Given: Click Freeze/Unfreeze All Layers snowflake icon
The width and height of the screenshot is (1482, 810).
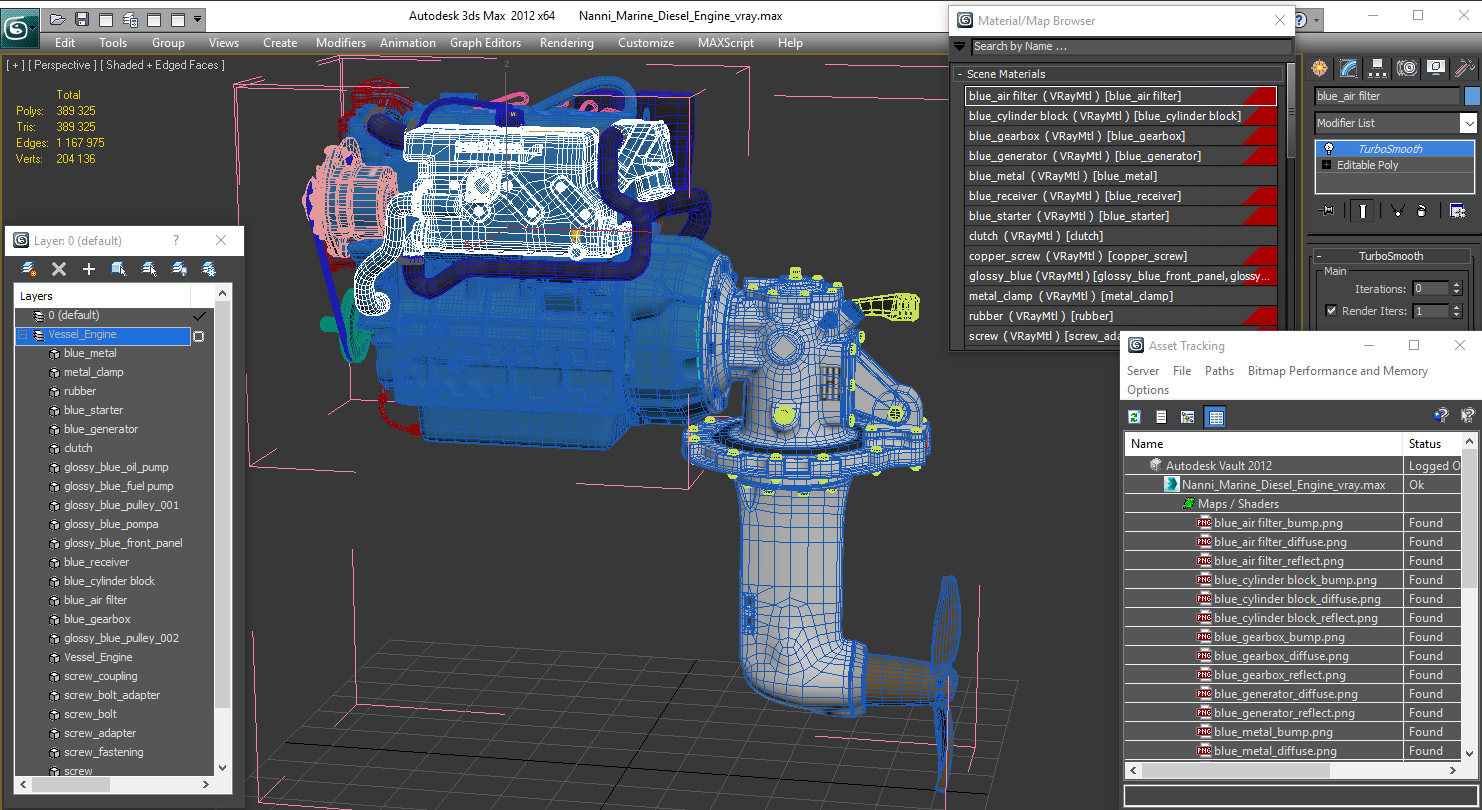Looking at the screenshot, I should click(209, 269).
